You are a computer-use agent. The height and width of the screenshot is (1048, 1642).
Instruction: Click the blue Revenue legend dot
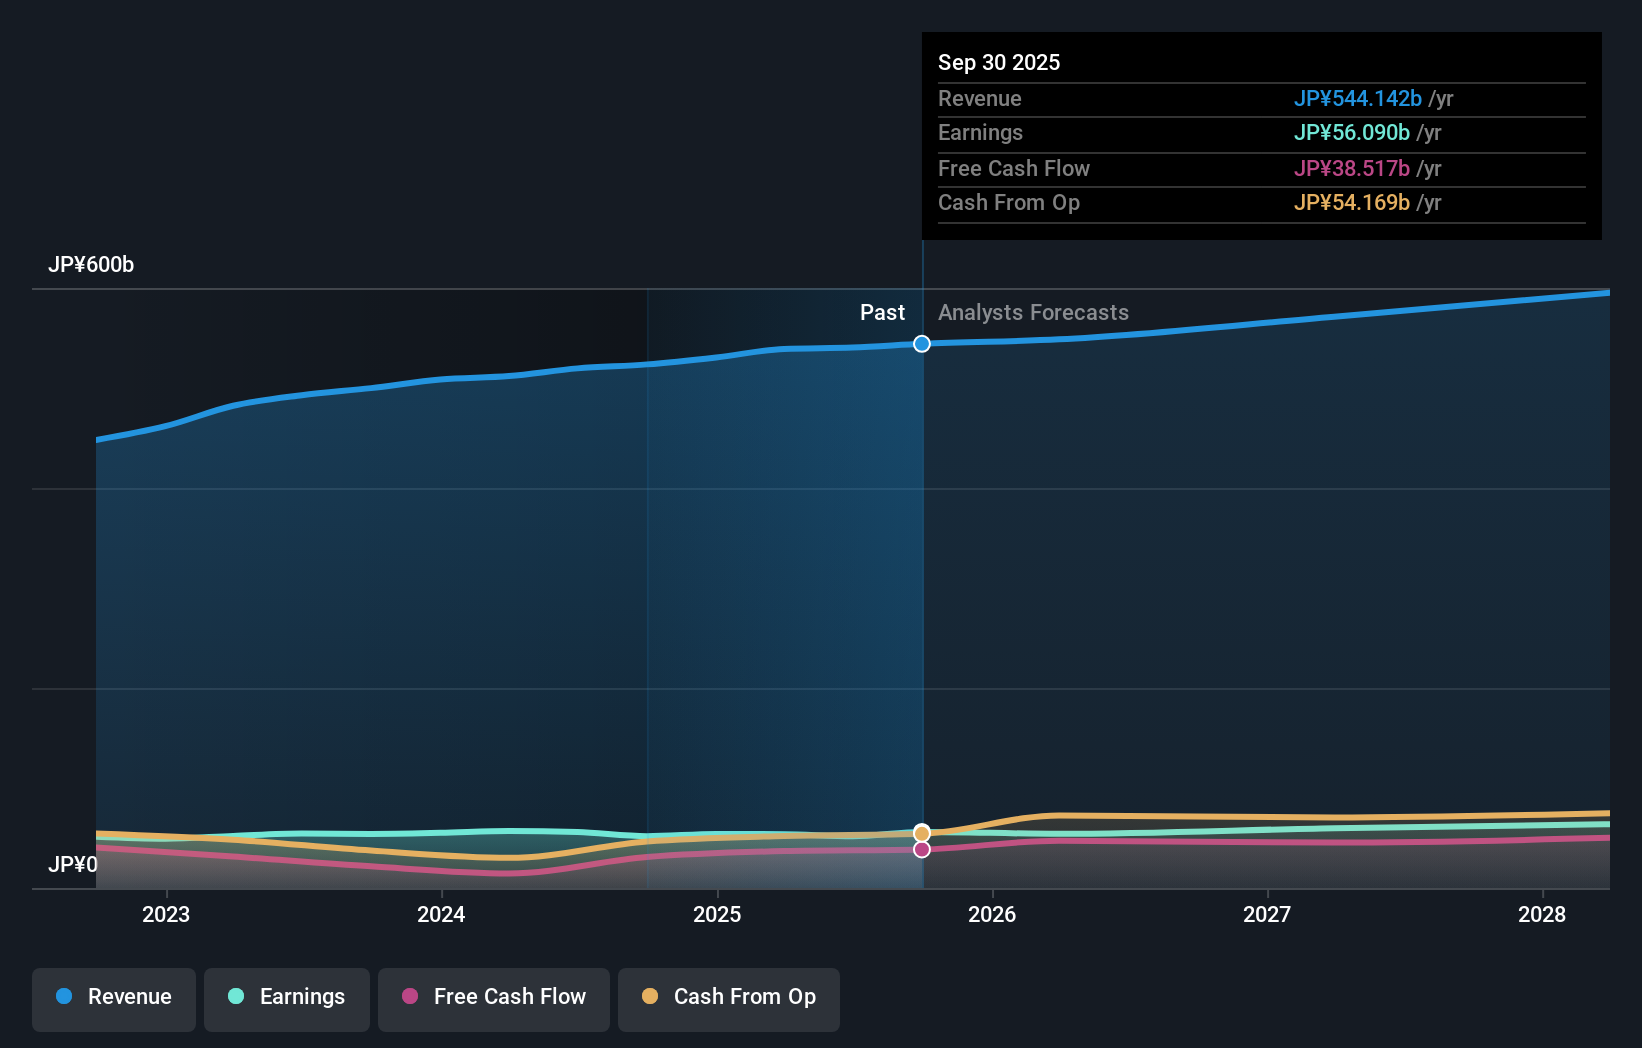tap(66, 997)
